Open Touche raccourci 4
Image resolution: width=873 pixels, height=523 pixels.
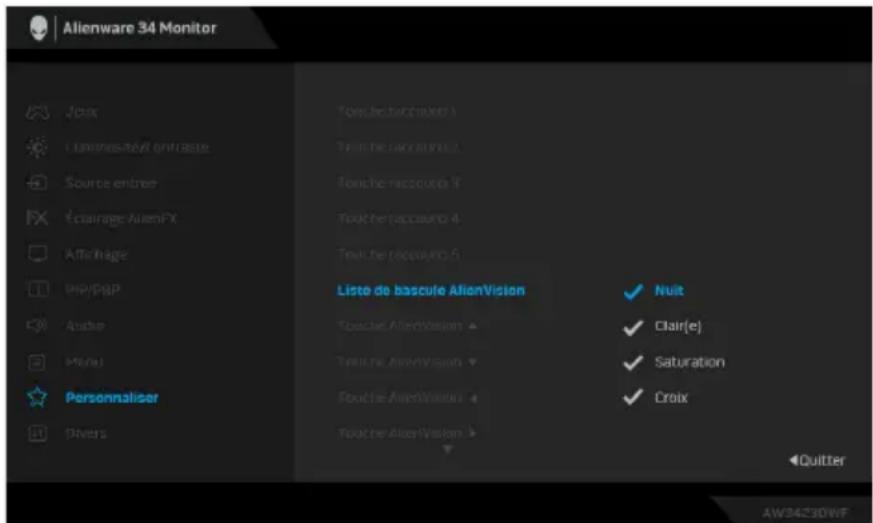(x=399, y=218)
